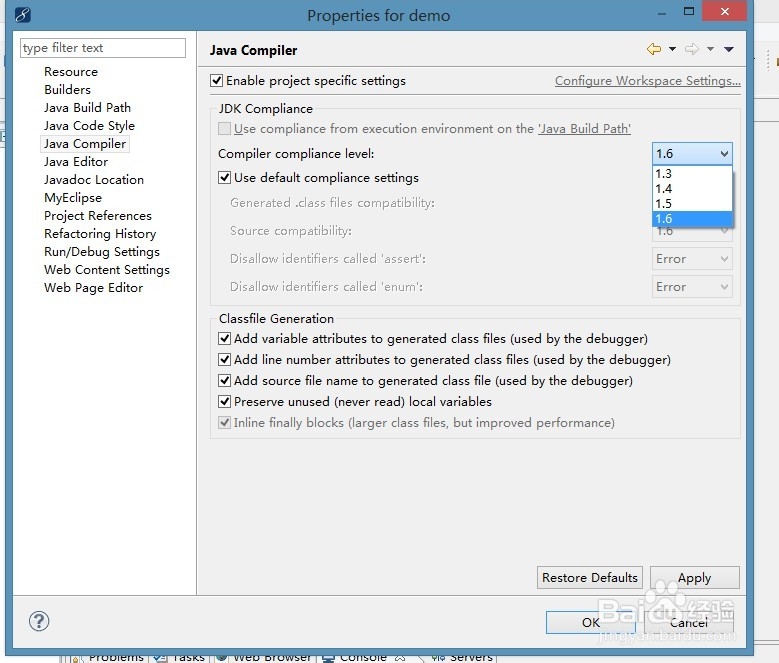Screen dimensions: 779x663
Task: Collapse the Compiler compliance level combo box
Action: tap(692, 153)
